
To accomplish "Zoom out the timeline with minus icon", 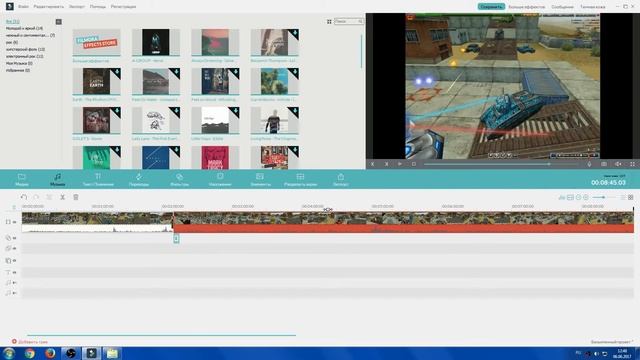I will pyautogui.click(x=578, y=197).
